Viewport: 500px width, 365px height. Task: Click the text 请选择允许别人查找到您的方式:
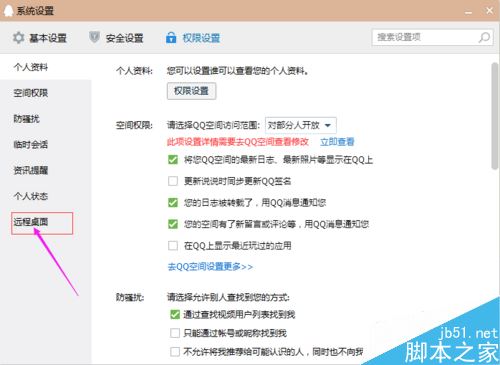coord(228,297)
